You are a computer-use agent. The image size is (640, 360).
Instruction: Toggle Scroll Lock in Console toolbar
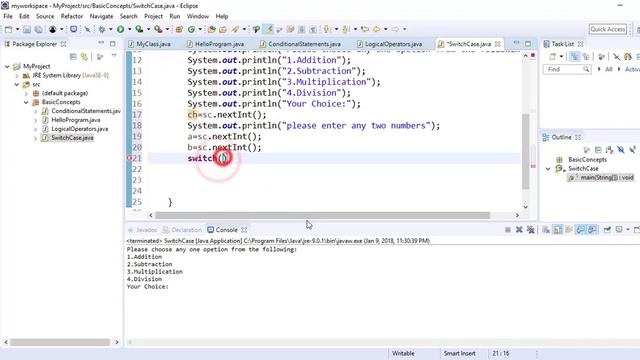(x=557, y=230)
